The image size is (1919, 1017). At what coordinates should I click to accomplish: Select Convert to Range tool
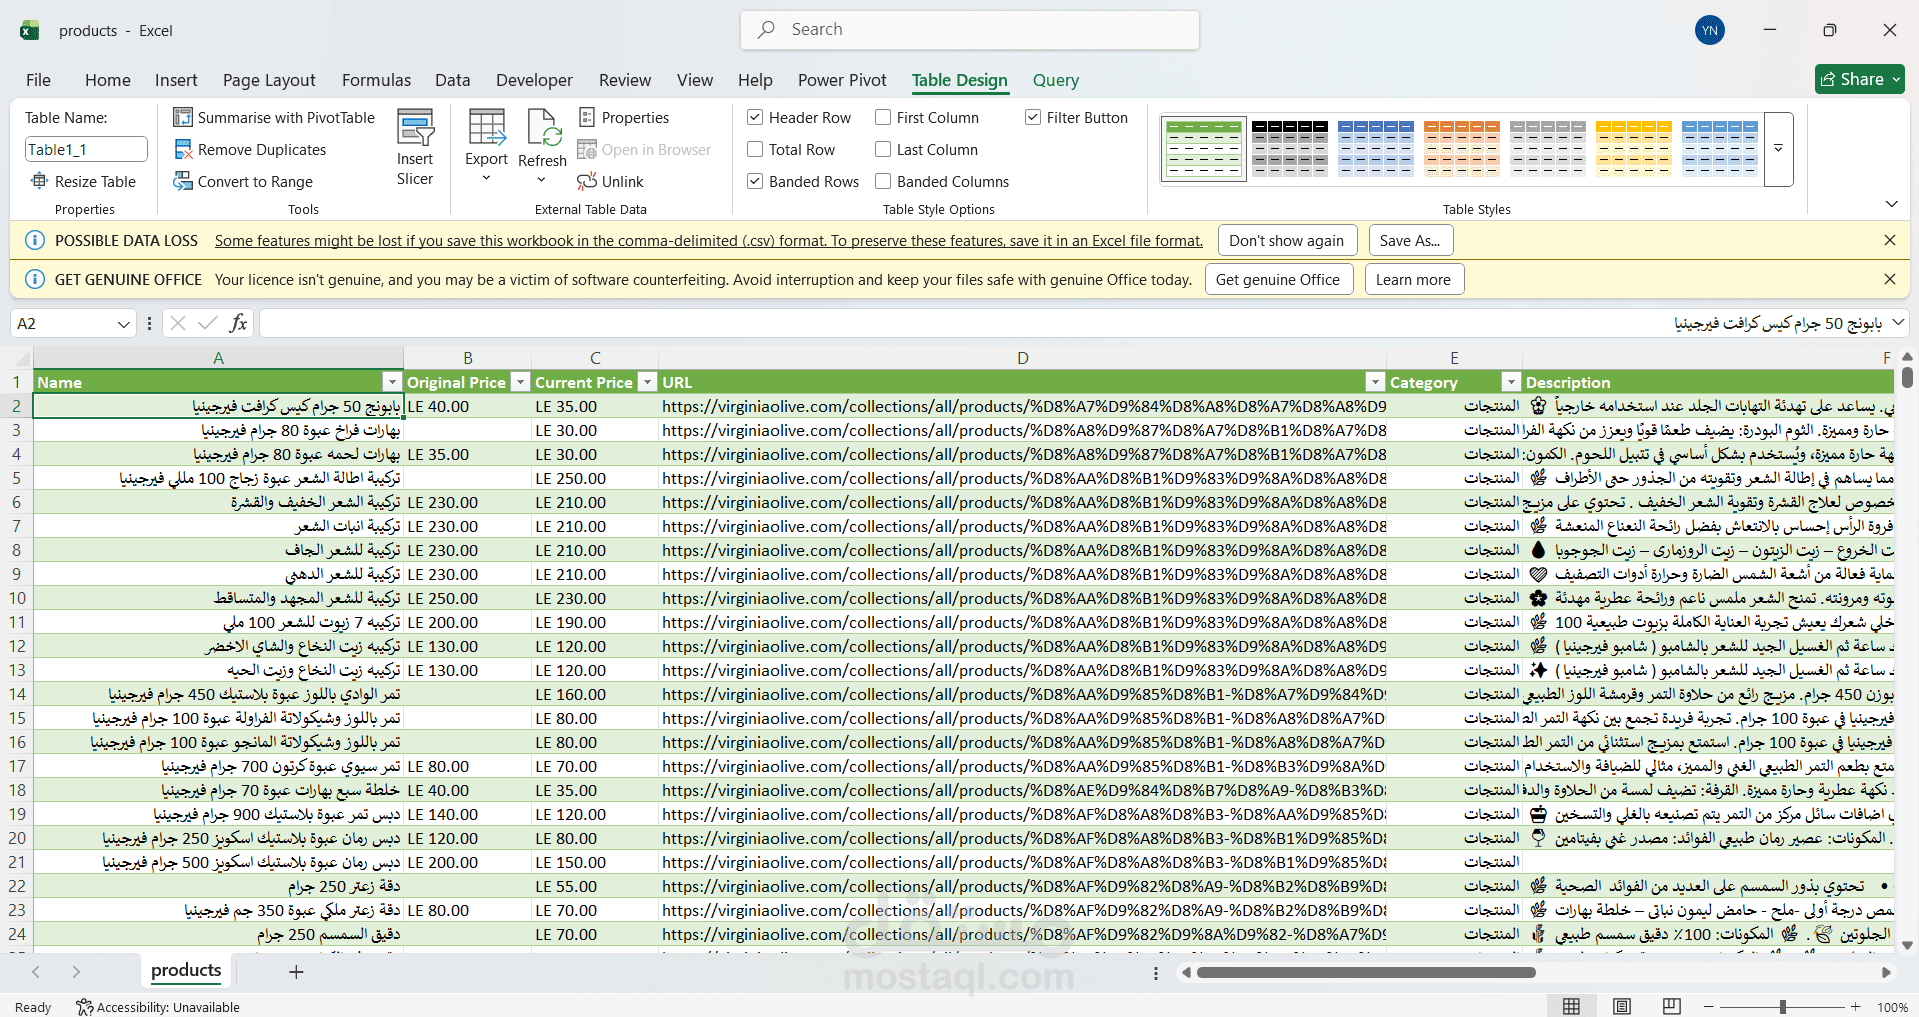coord(243,182)
